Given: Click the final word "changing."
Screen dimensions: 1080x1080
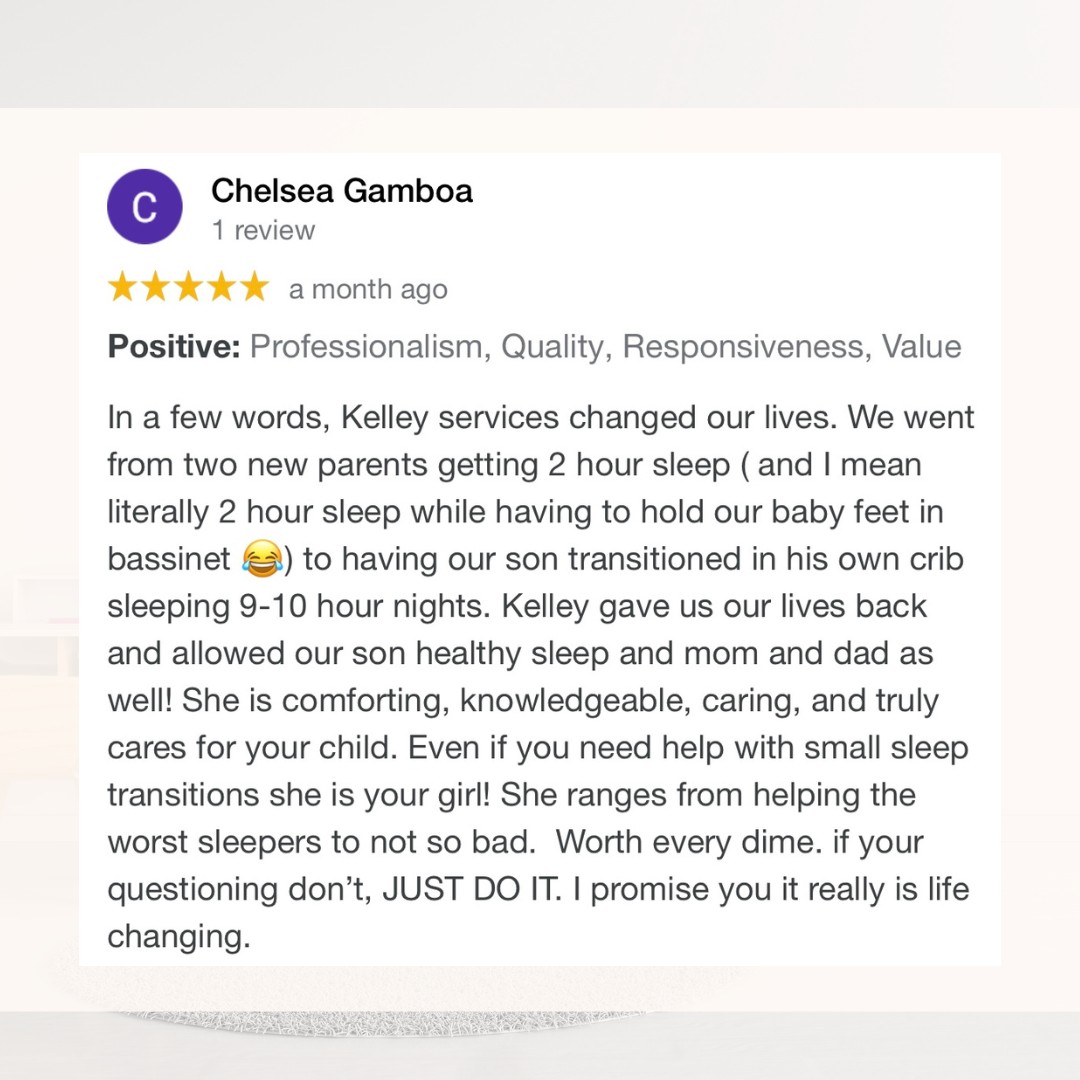Looking at the screenshot, I should pos(179,937).
